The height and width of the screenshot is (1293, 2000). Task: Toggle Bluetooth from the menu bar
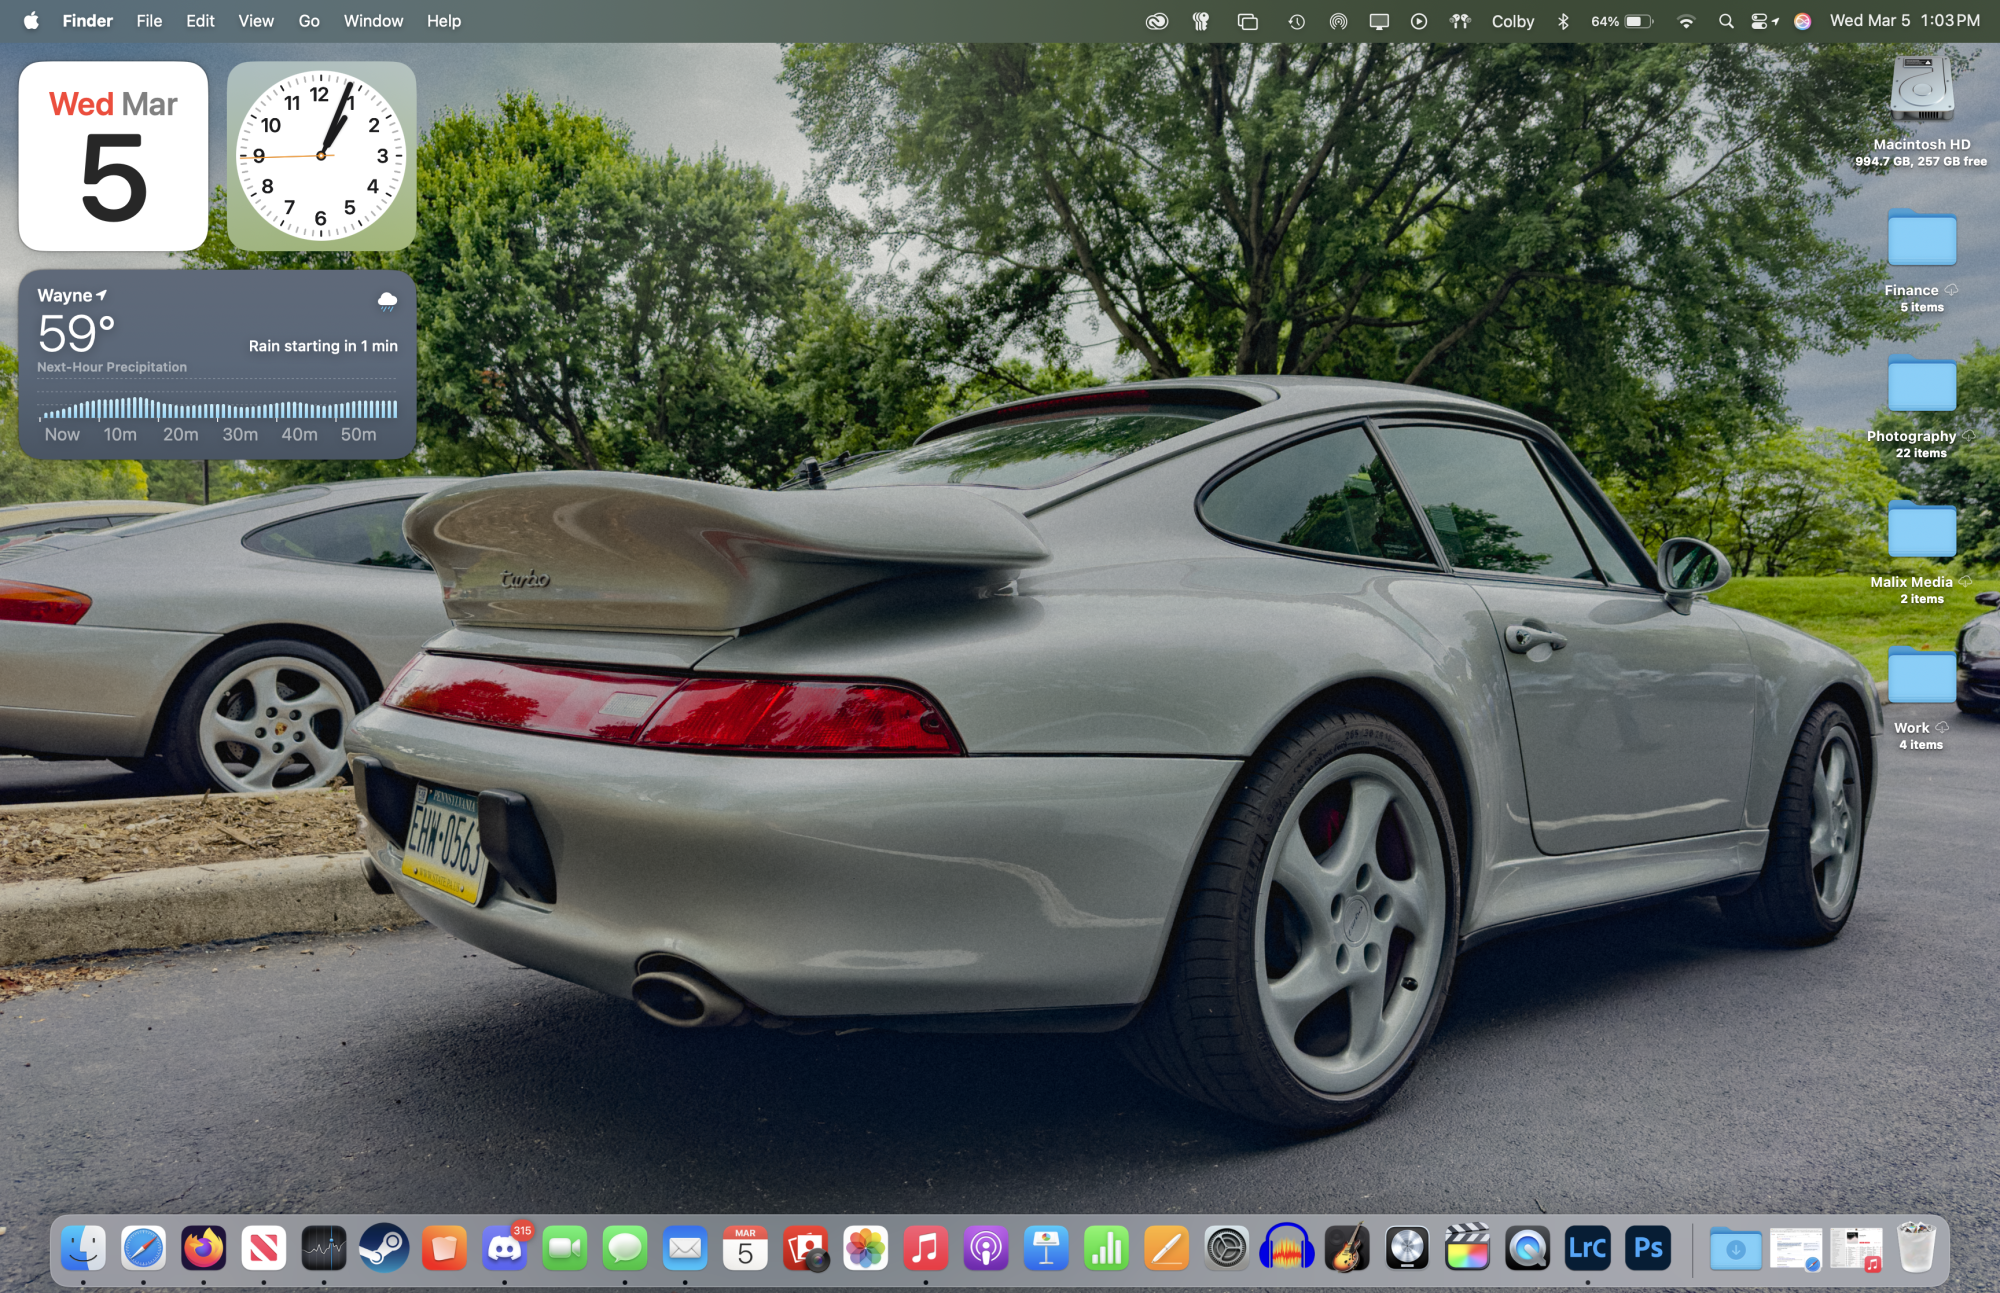(x=1563, y=21)
